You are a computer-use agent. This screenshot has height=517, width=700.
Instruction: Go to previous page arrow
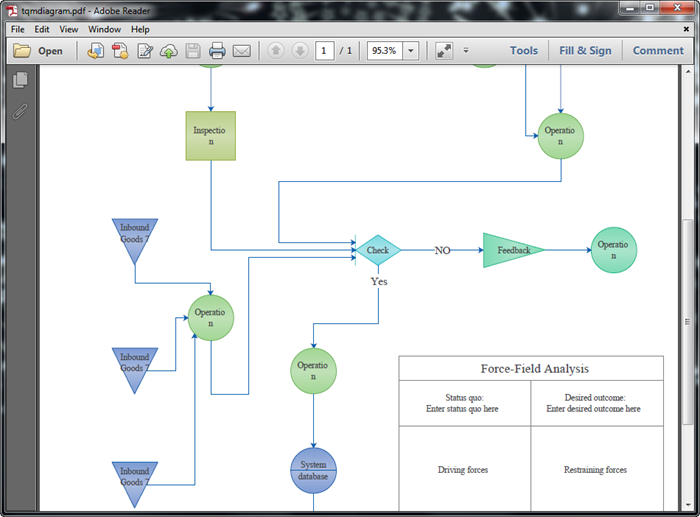coord(276,50)
